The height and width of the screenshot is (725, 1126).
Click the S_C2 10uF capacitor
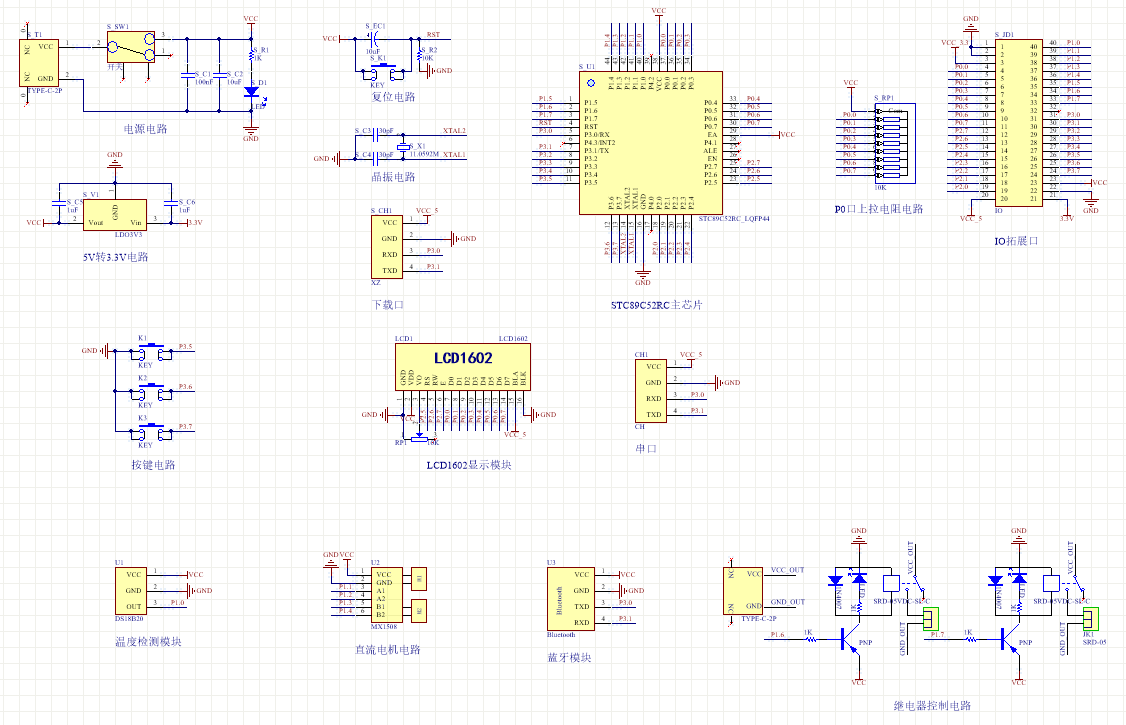[x=220, y=75]
